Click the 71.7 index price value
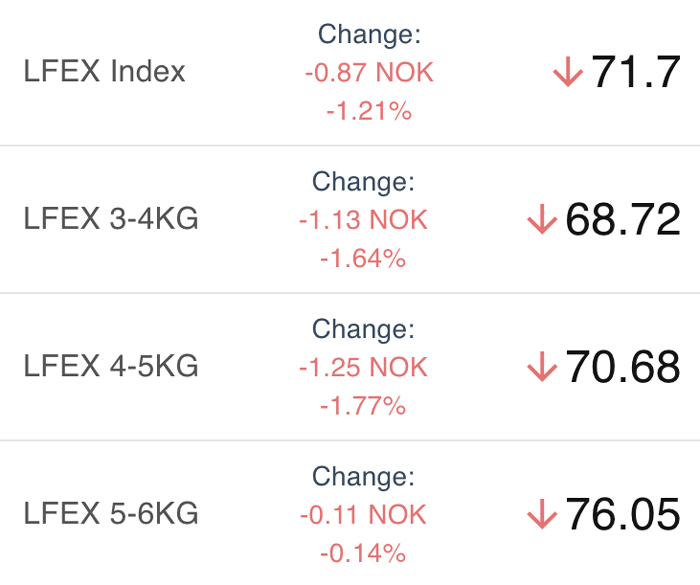This screenshot has width=700, height=585. point(636,71)
